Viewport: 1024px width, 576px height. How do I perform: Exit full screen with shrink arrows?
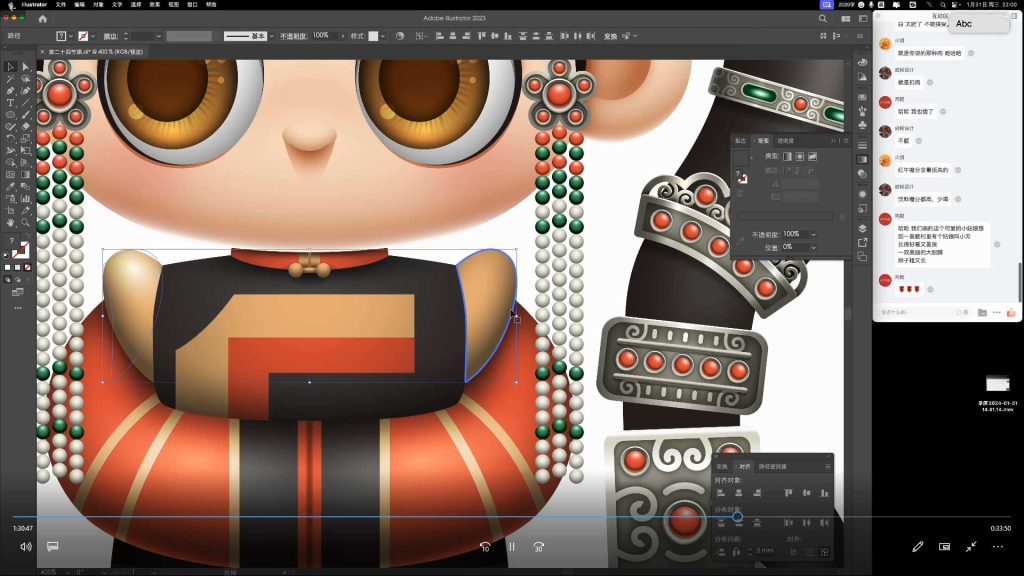coord(970,547)
